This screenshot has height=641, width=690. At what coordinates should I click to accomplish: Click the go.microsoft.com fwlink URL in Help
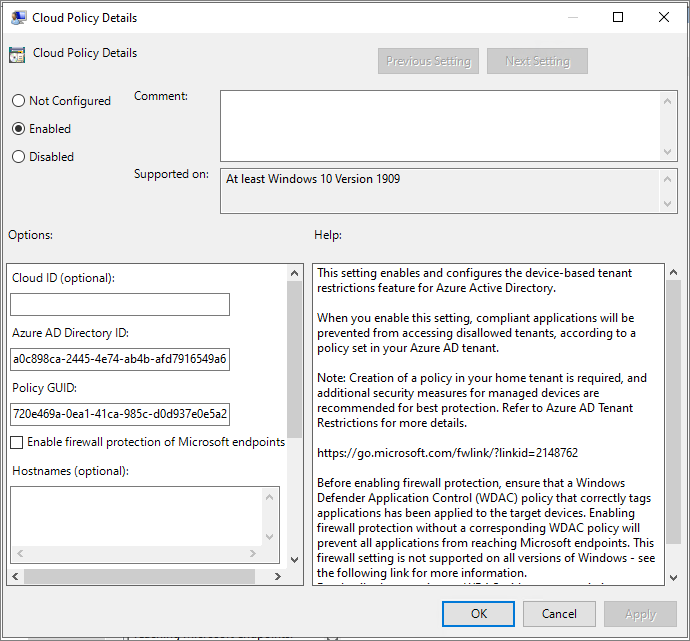pos(447,453)
